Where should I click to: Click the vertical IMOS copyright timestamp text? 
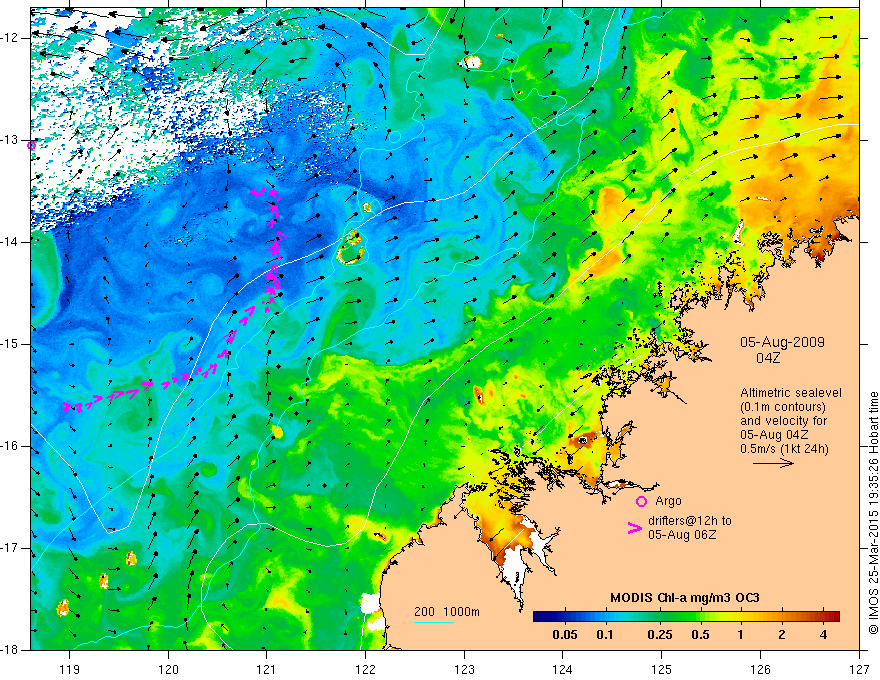873,513
